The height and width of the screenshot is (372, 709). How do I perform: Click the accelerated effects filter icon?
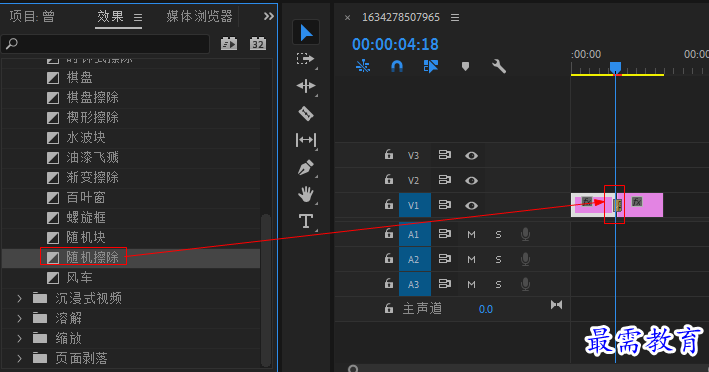click(x=229, y=44)
